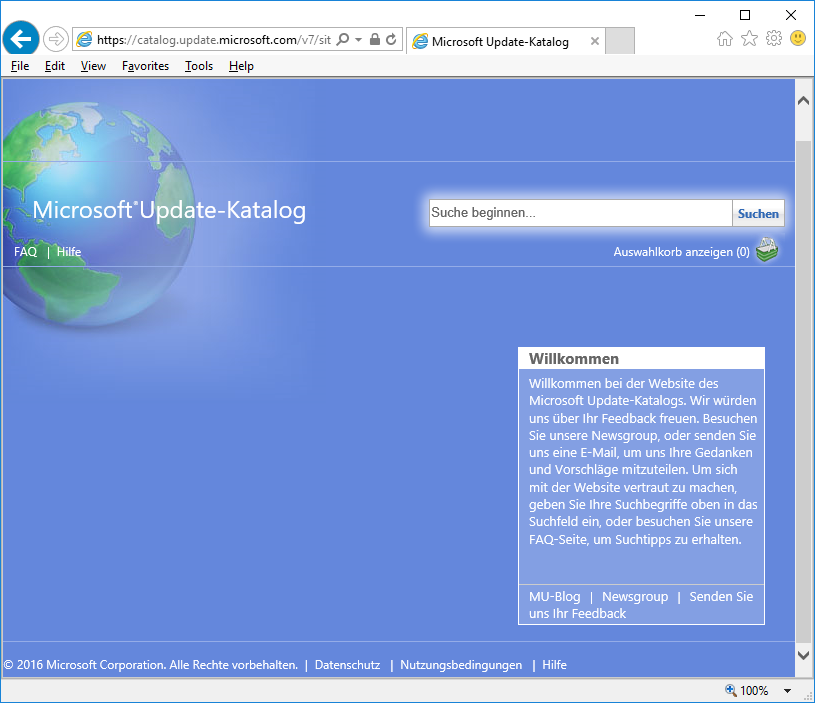Click the security lock icon
The width and height of the screenshot is (815, 703).
375,39
